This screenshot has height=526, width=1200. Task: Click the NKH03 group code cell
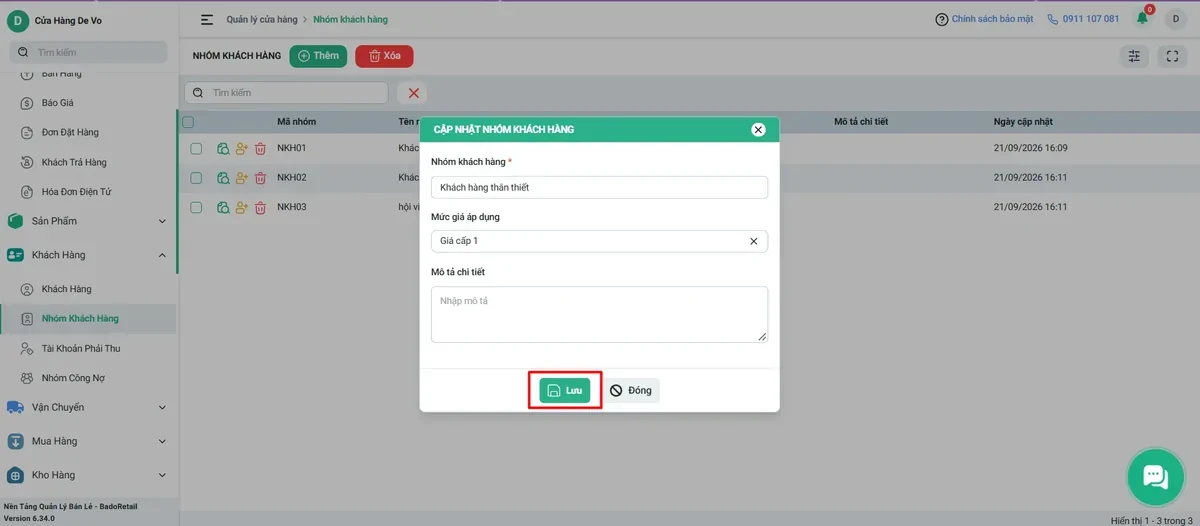click(x=291, y=207)
